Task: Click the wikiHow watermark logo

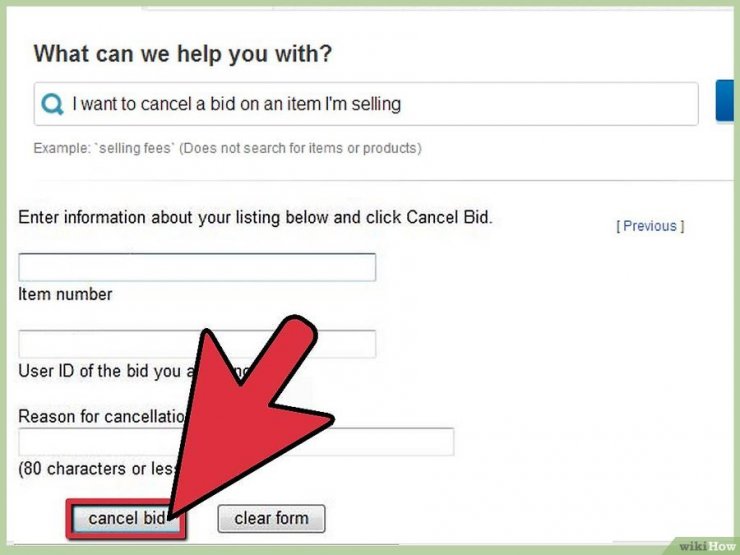Action: pos(706,546)
